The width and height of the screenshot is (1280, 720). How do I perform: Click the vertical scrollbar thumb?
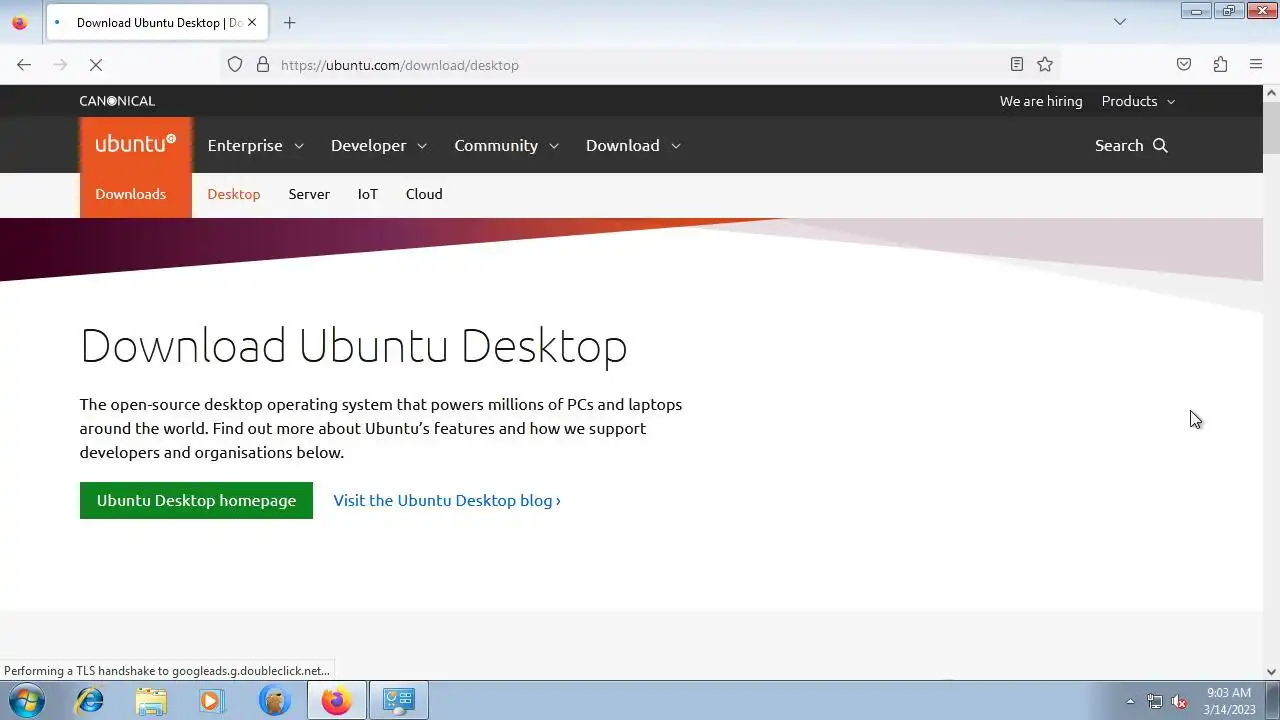pos(1271,128)
